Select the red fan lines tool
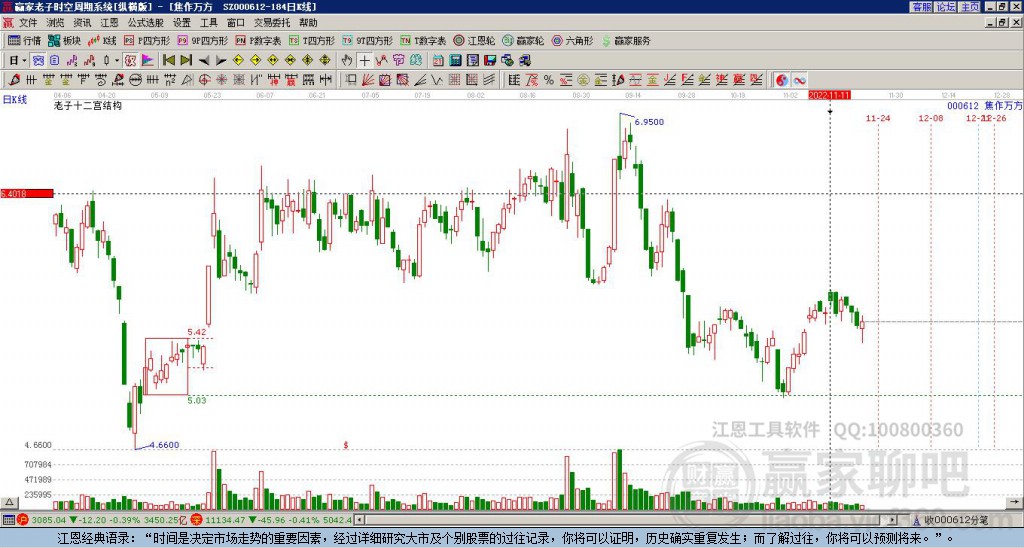 point(368,80)
